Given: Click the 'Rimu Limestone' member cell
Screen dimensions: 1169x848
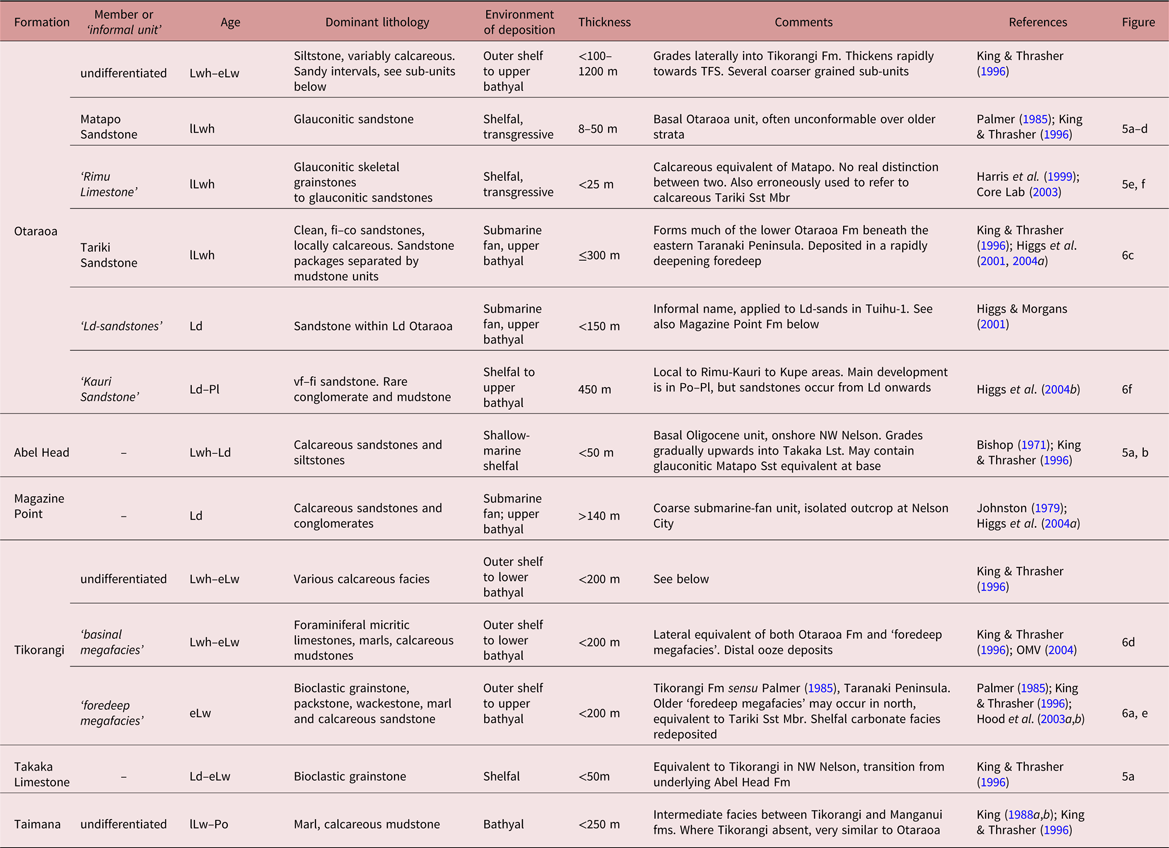Looking at the screenshot, I should tap(106, 184).
